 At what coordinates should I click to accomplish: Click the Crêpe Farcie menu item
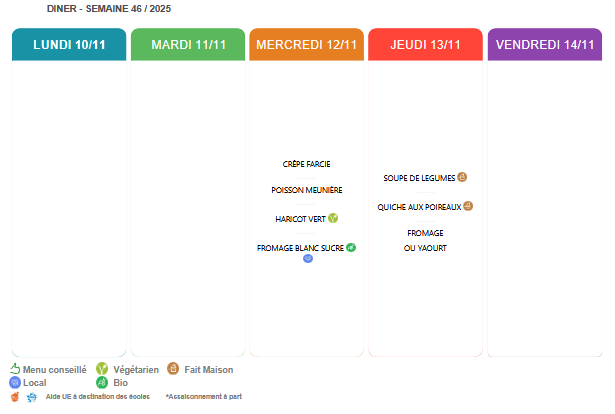point(307,164)
